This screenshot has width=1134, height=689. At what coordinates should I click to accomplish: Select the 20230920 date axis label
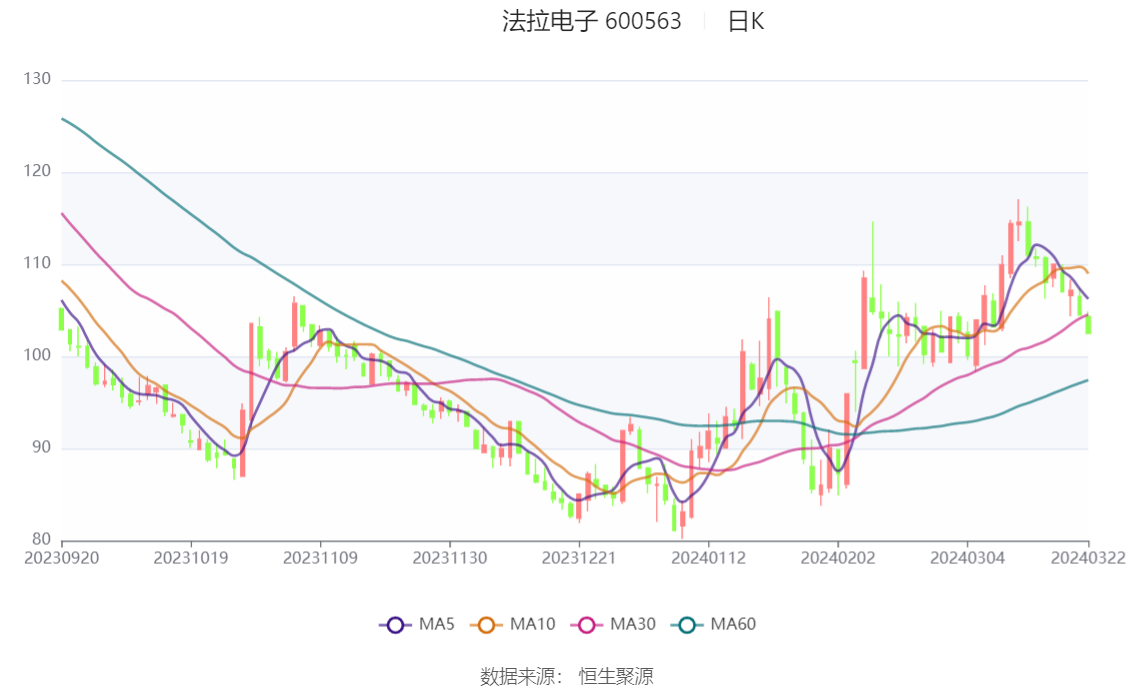tap(61, 558)
